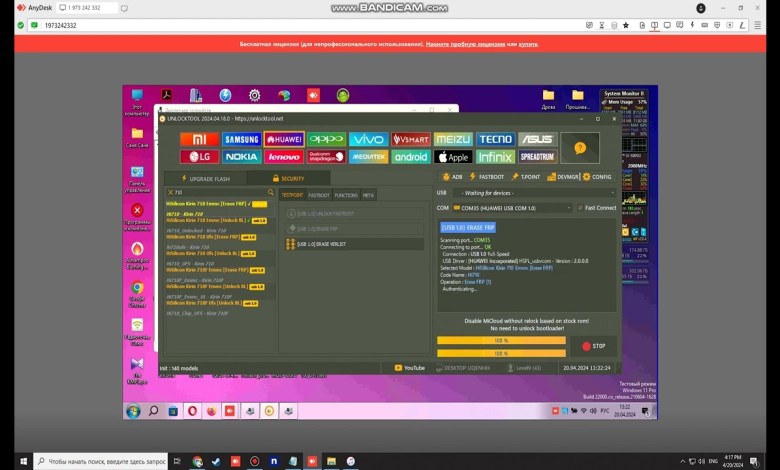Toggle the Fast Connect checkbox
Image resolution: width=780 pixels, height=470 pixels.
click(579, 208)
